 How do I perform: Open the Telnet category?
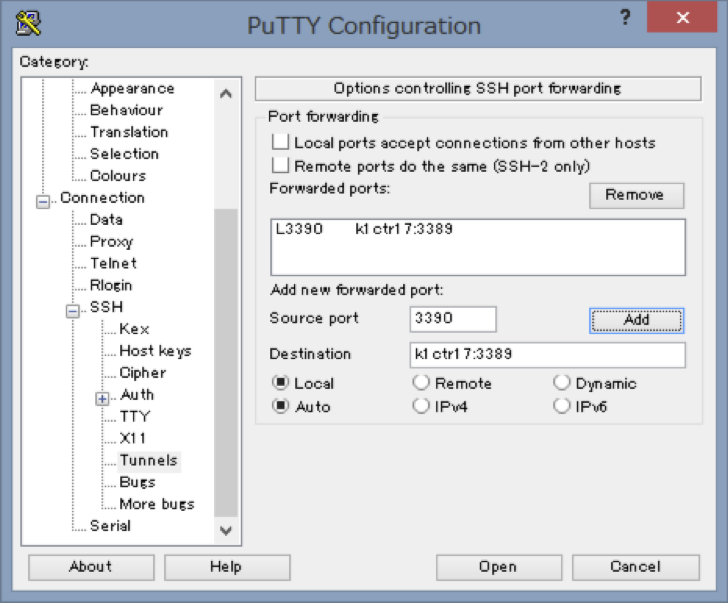tap(113, 263)
